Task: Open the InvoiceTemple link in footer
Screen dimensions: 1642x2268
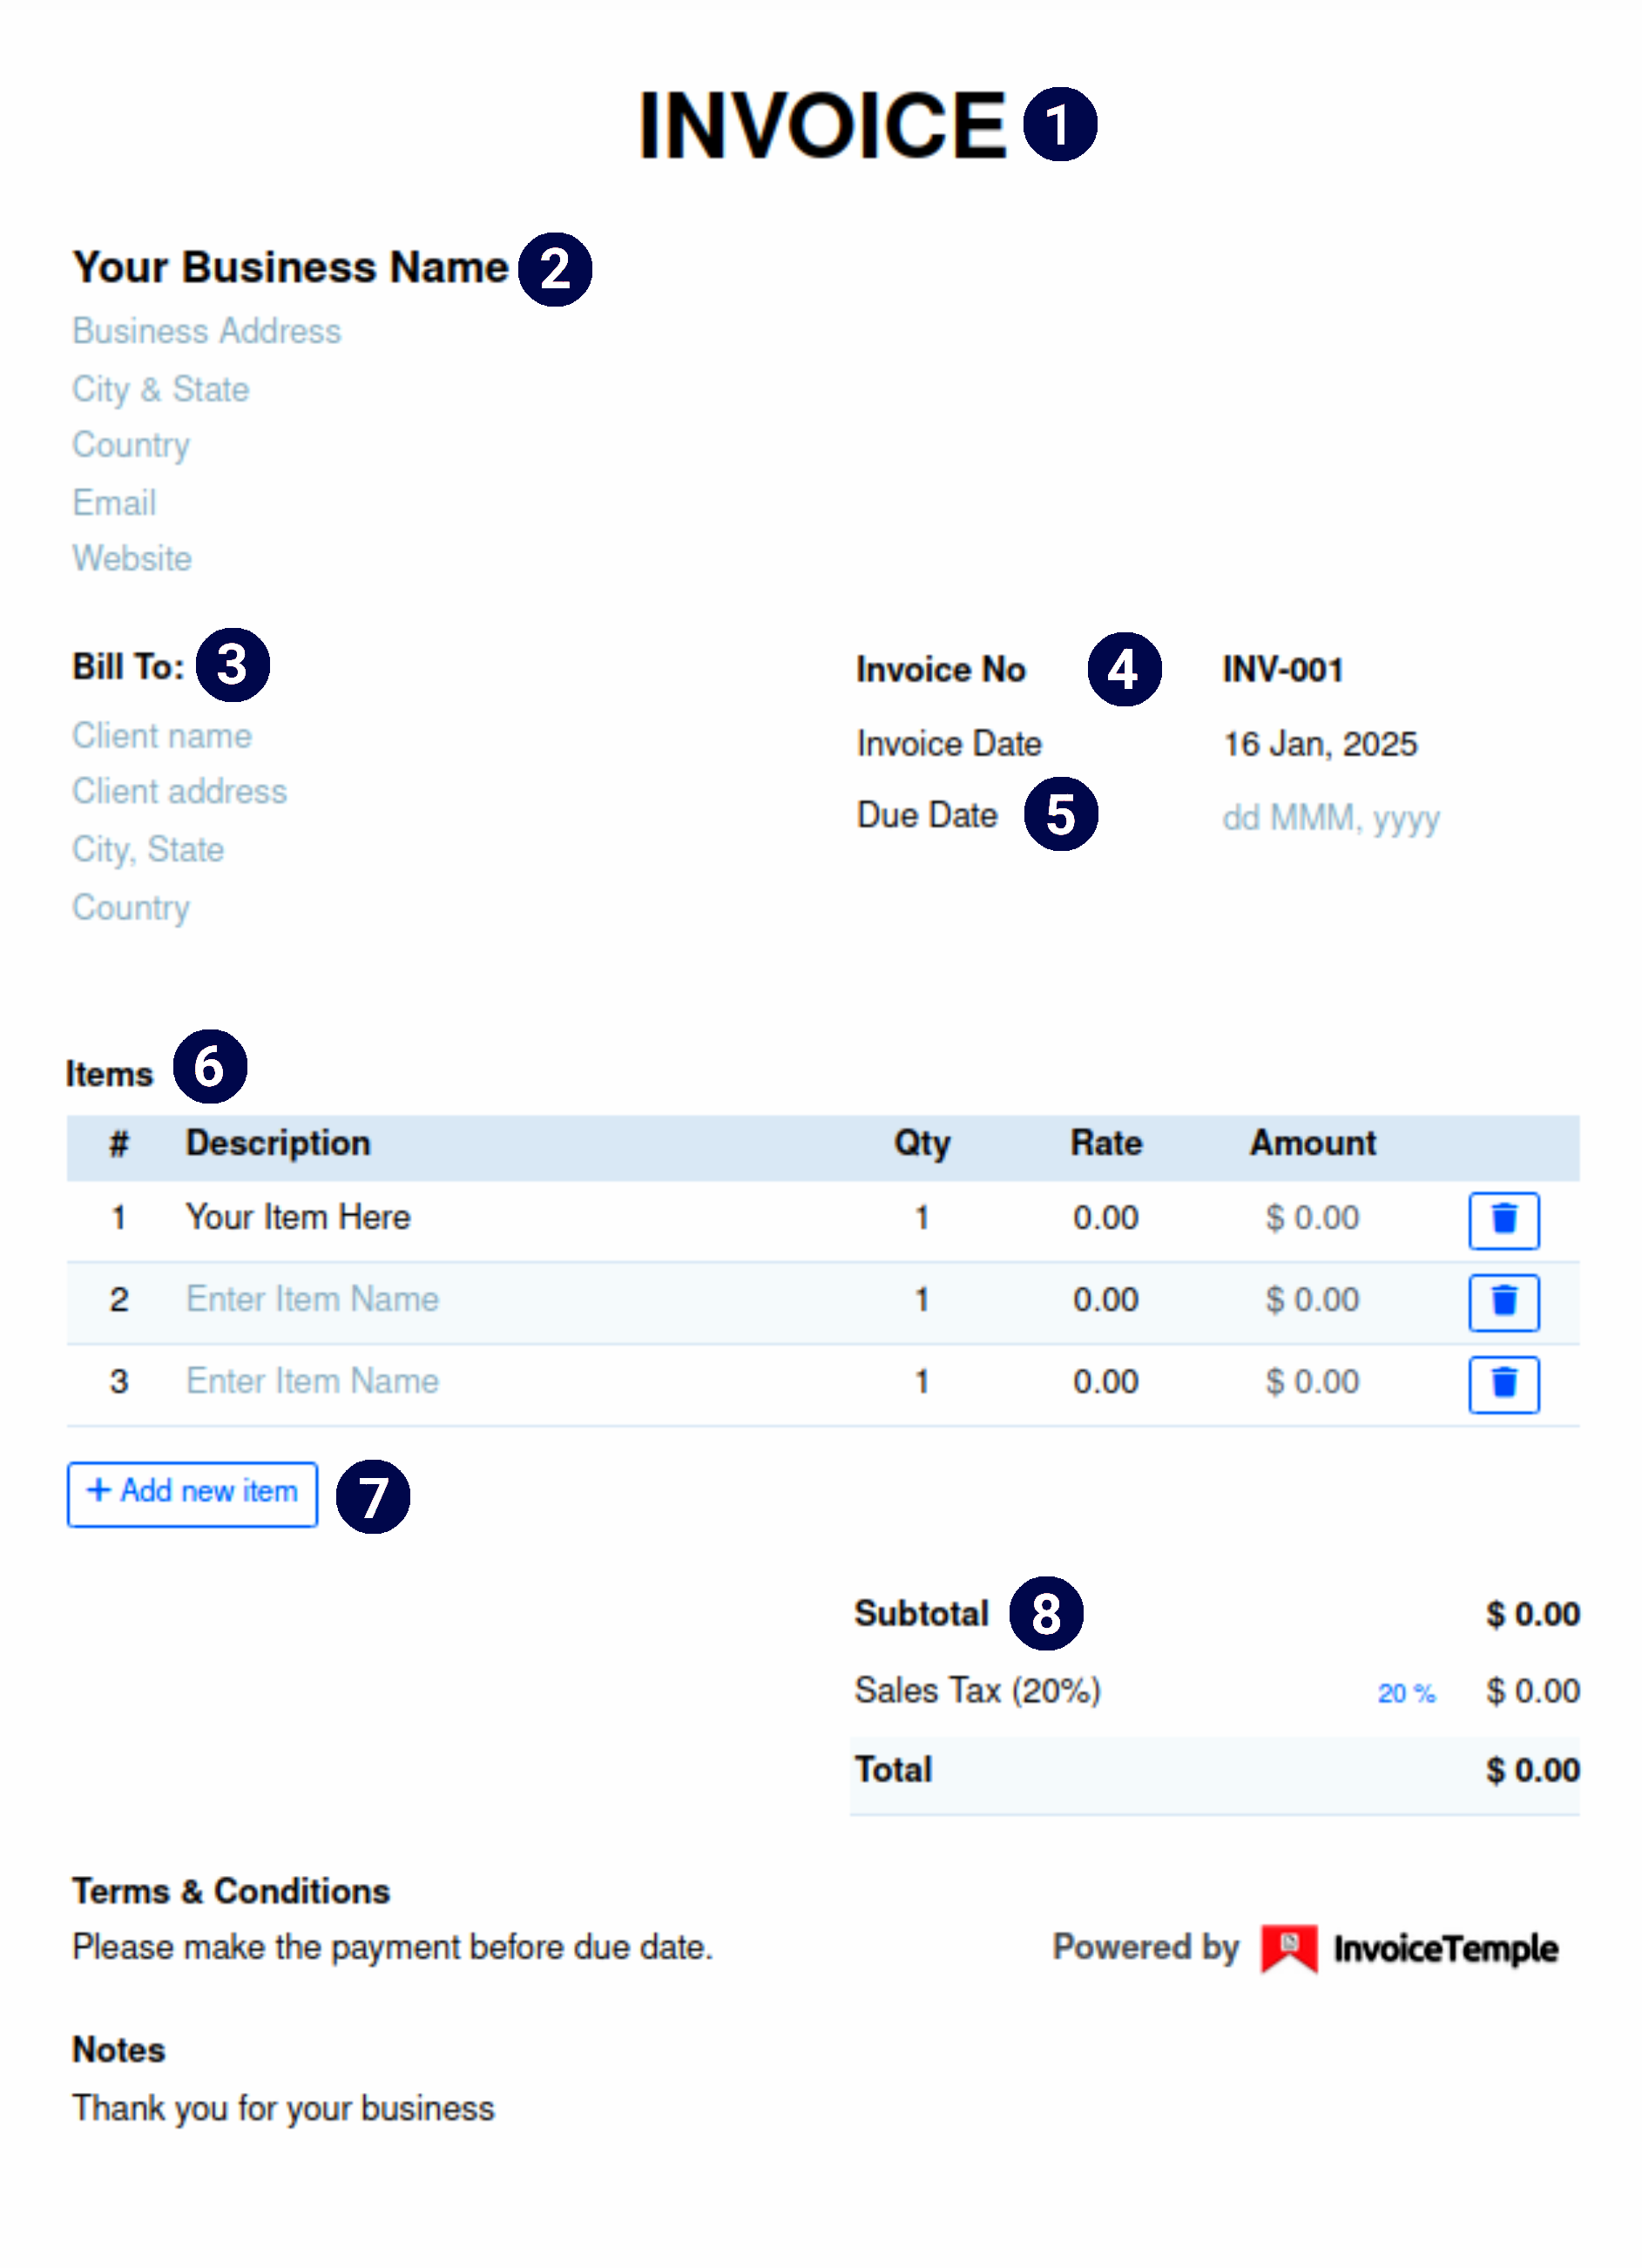Action: tap(1445, 1948)
